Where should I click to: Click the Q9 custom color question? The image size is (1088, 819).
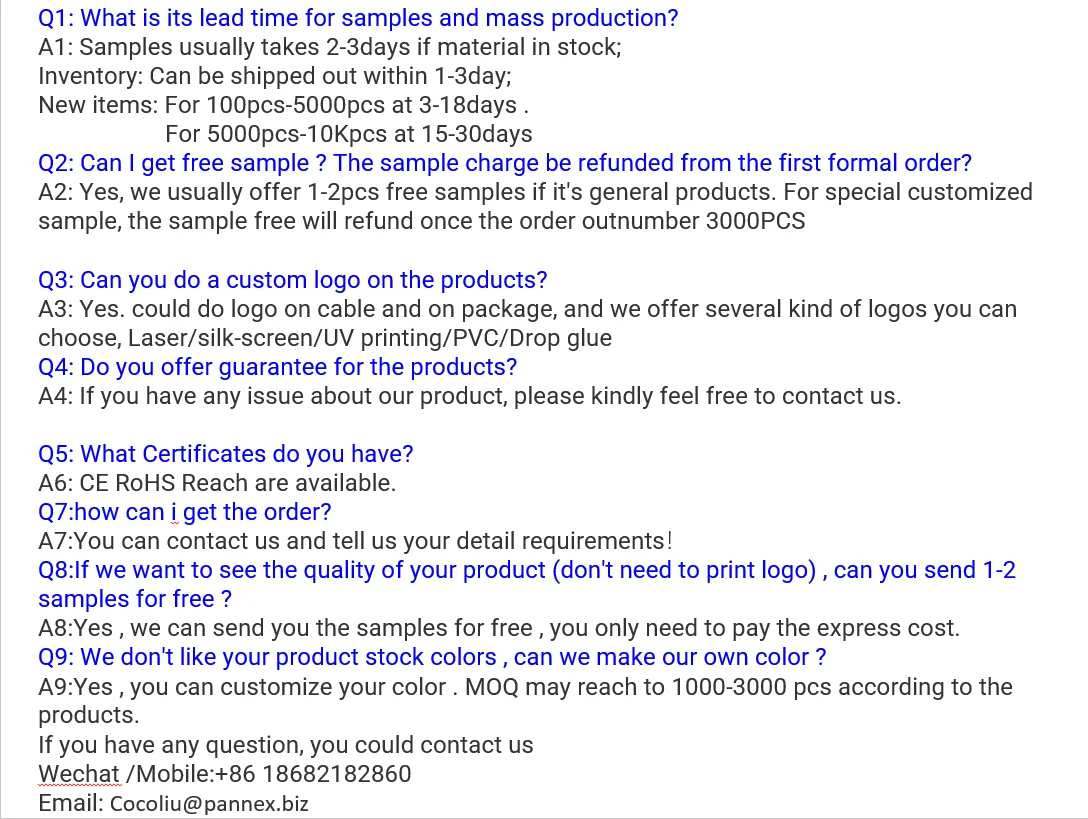pos(432,657)
